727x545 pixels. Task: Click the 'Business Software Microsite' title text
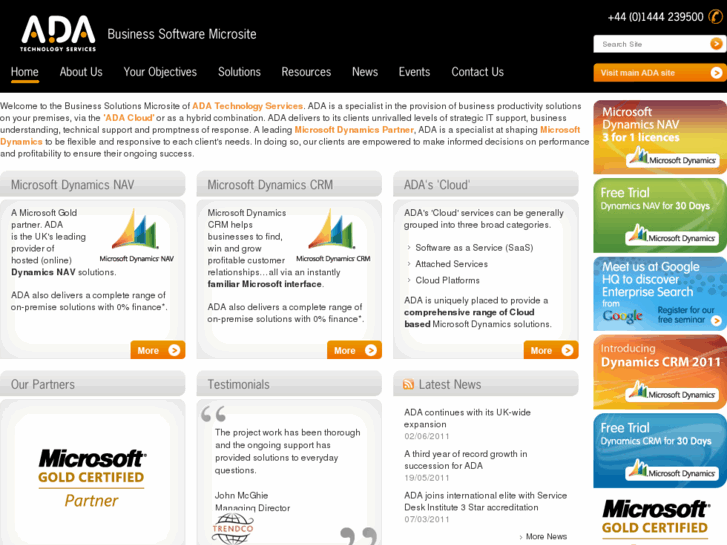182,34
